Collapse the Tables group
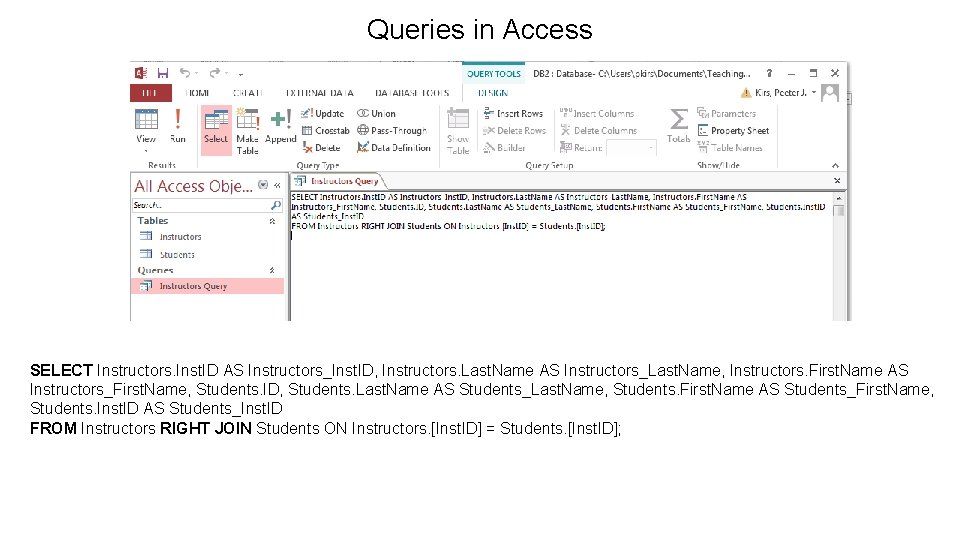Screen dimensions: 960x540 coord(272,221)
